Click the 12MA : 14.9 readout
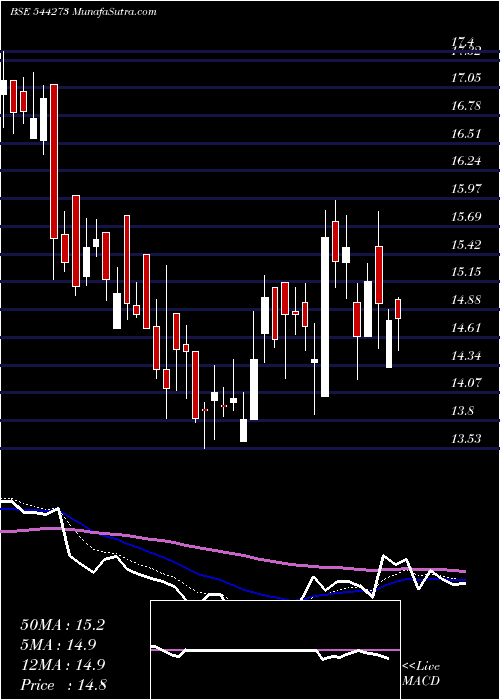 [x=62, y=665]
